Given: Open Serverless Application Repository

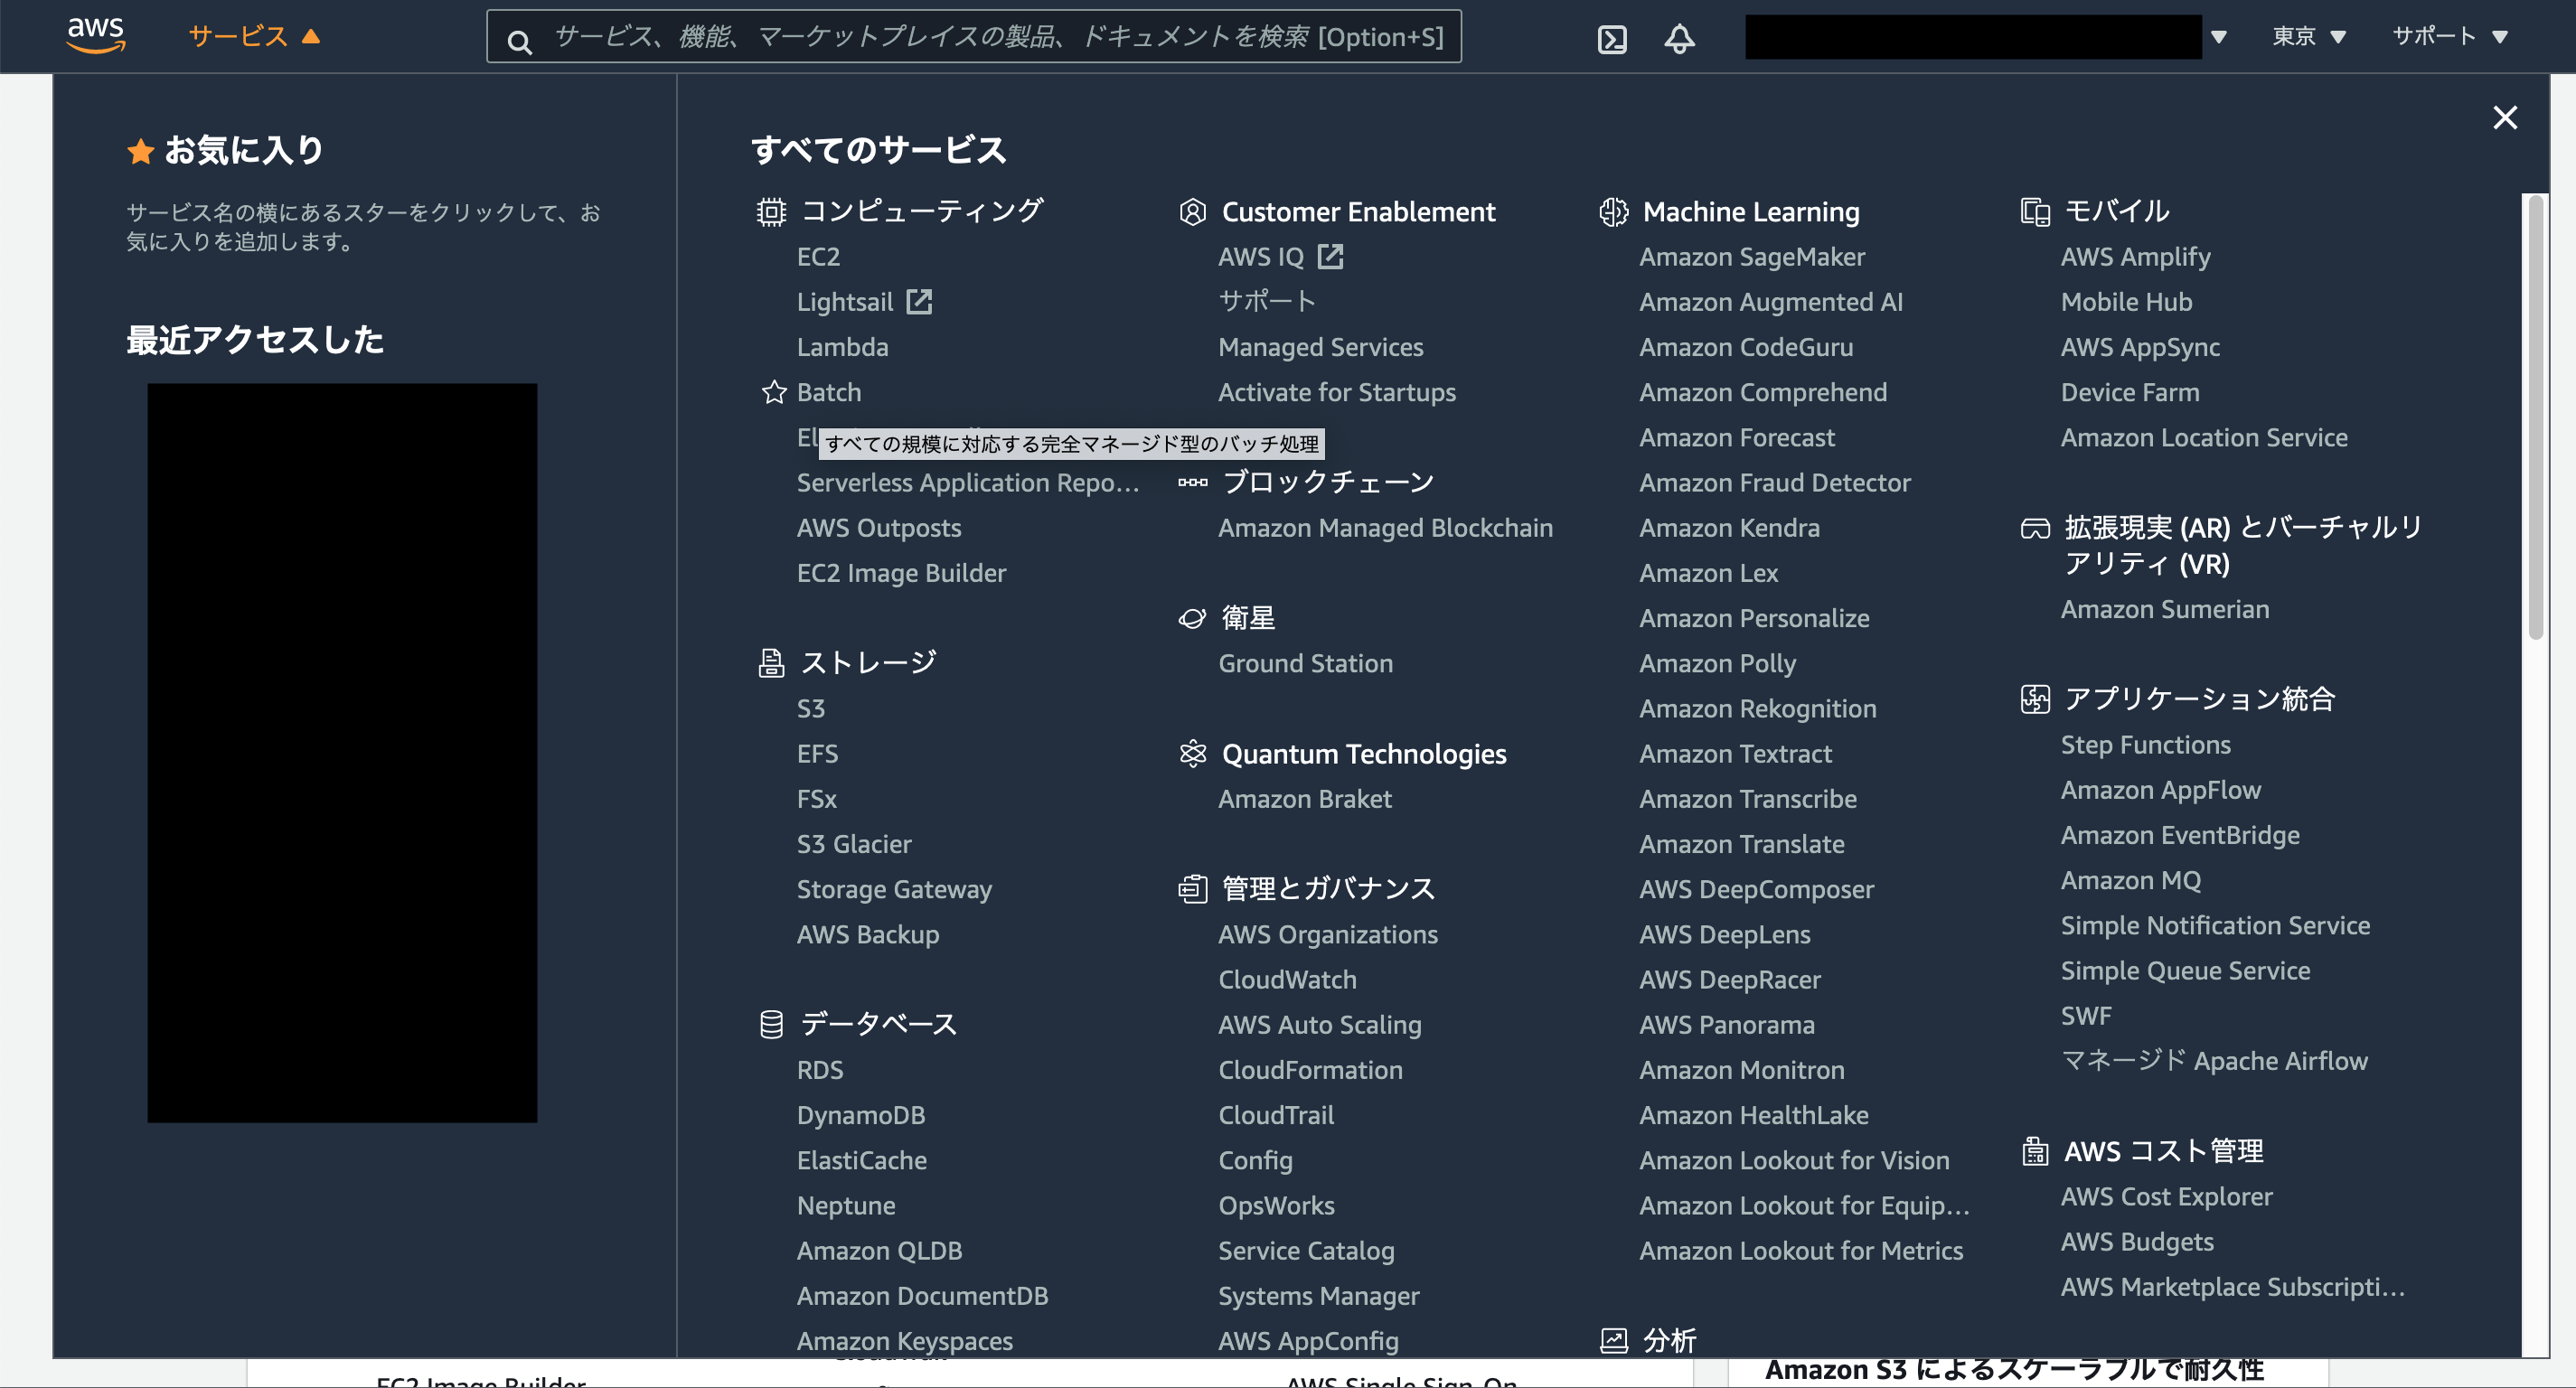Looking at the screenshot, I should pyautogui.click(x=967, y=483).
